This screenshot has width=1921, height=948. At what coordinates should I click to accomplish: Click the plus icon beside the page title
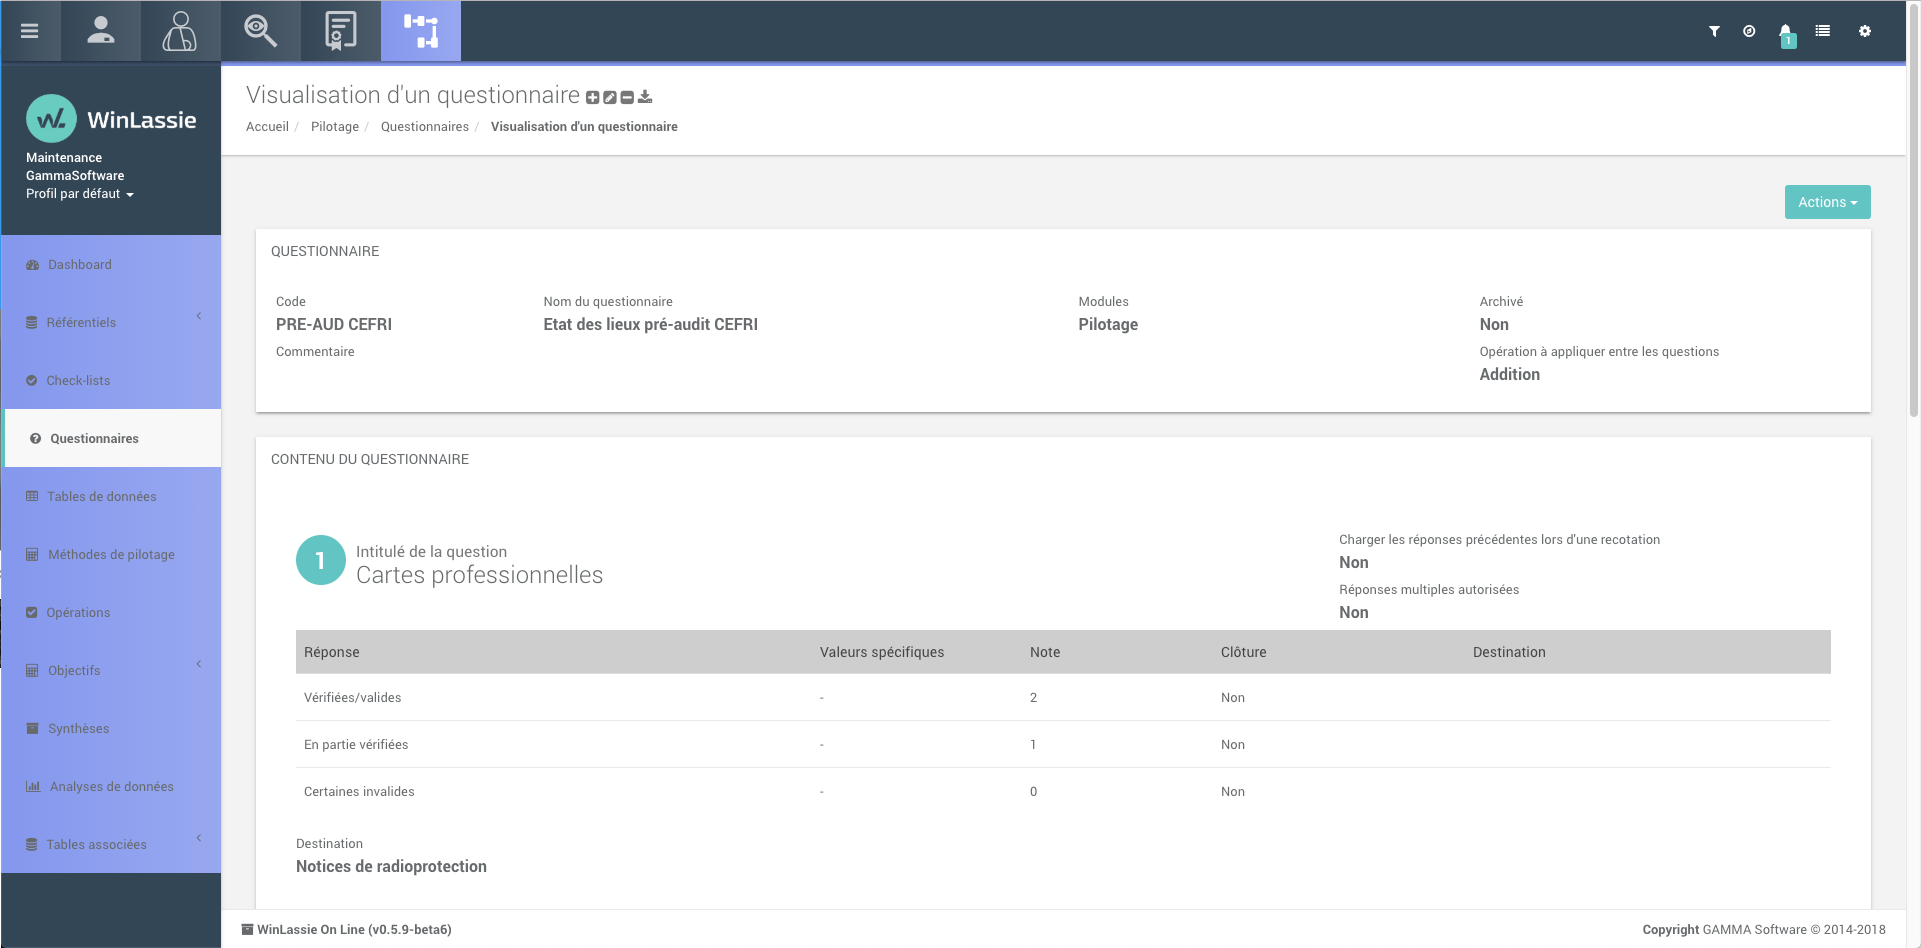click(x=593, y=97)
